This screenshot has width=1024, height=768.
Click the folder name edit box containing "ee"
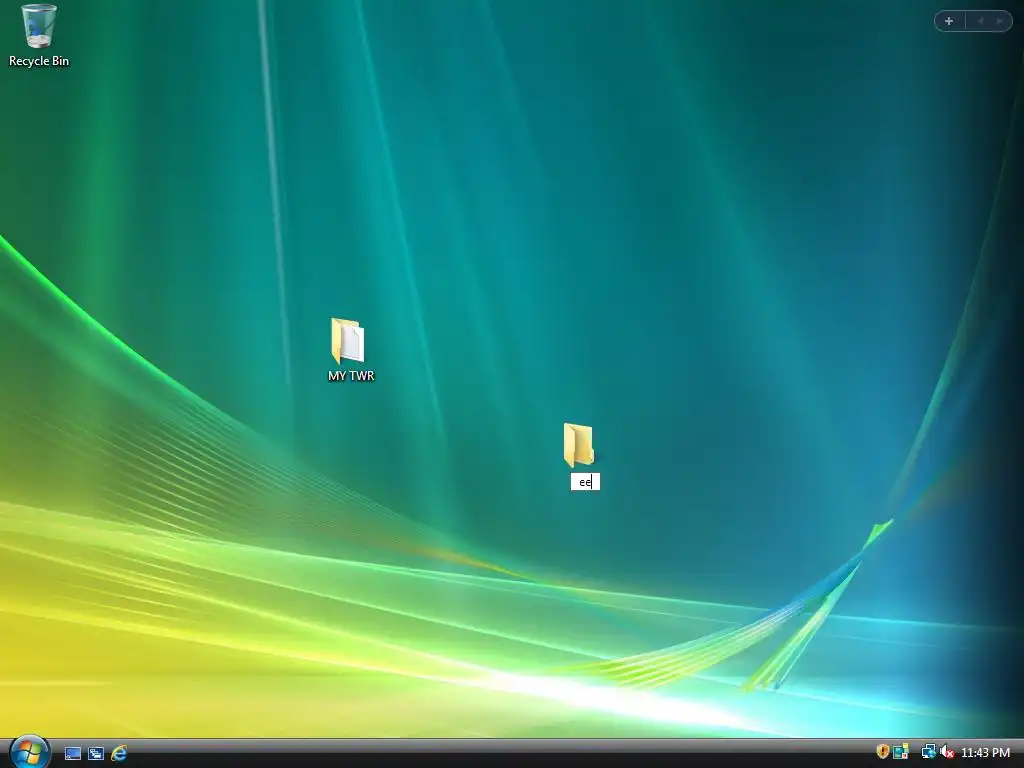(x=585, y=482)
